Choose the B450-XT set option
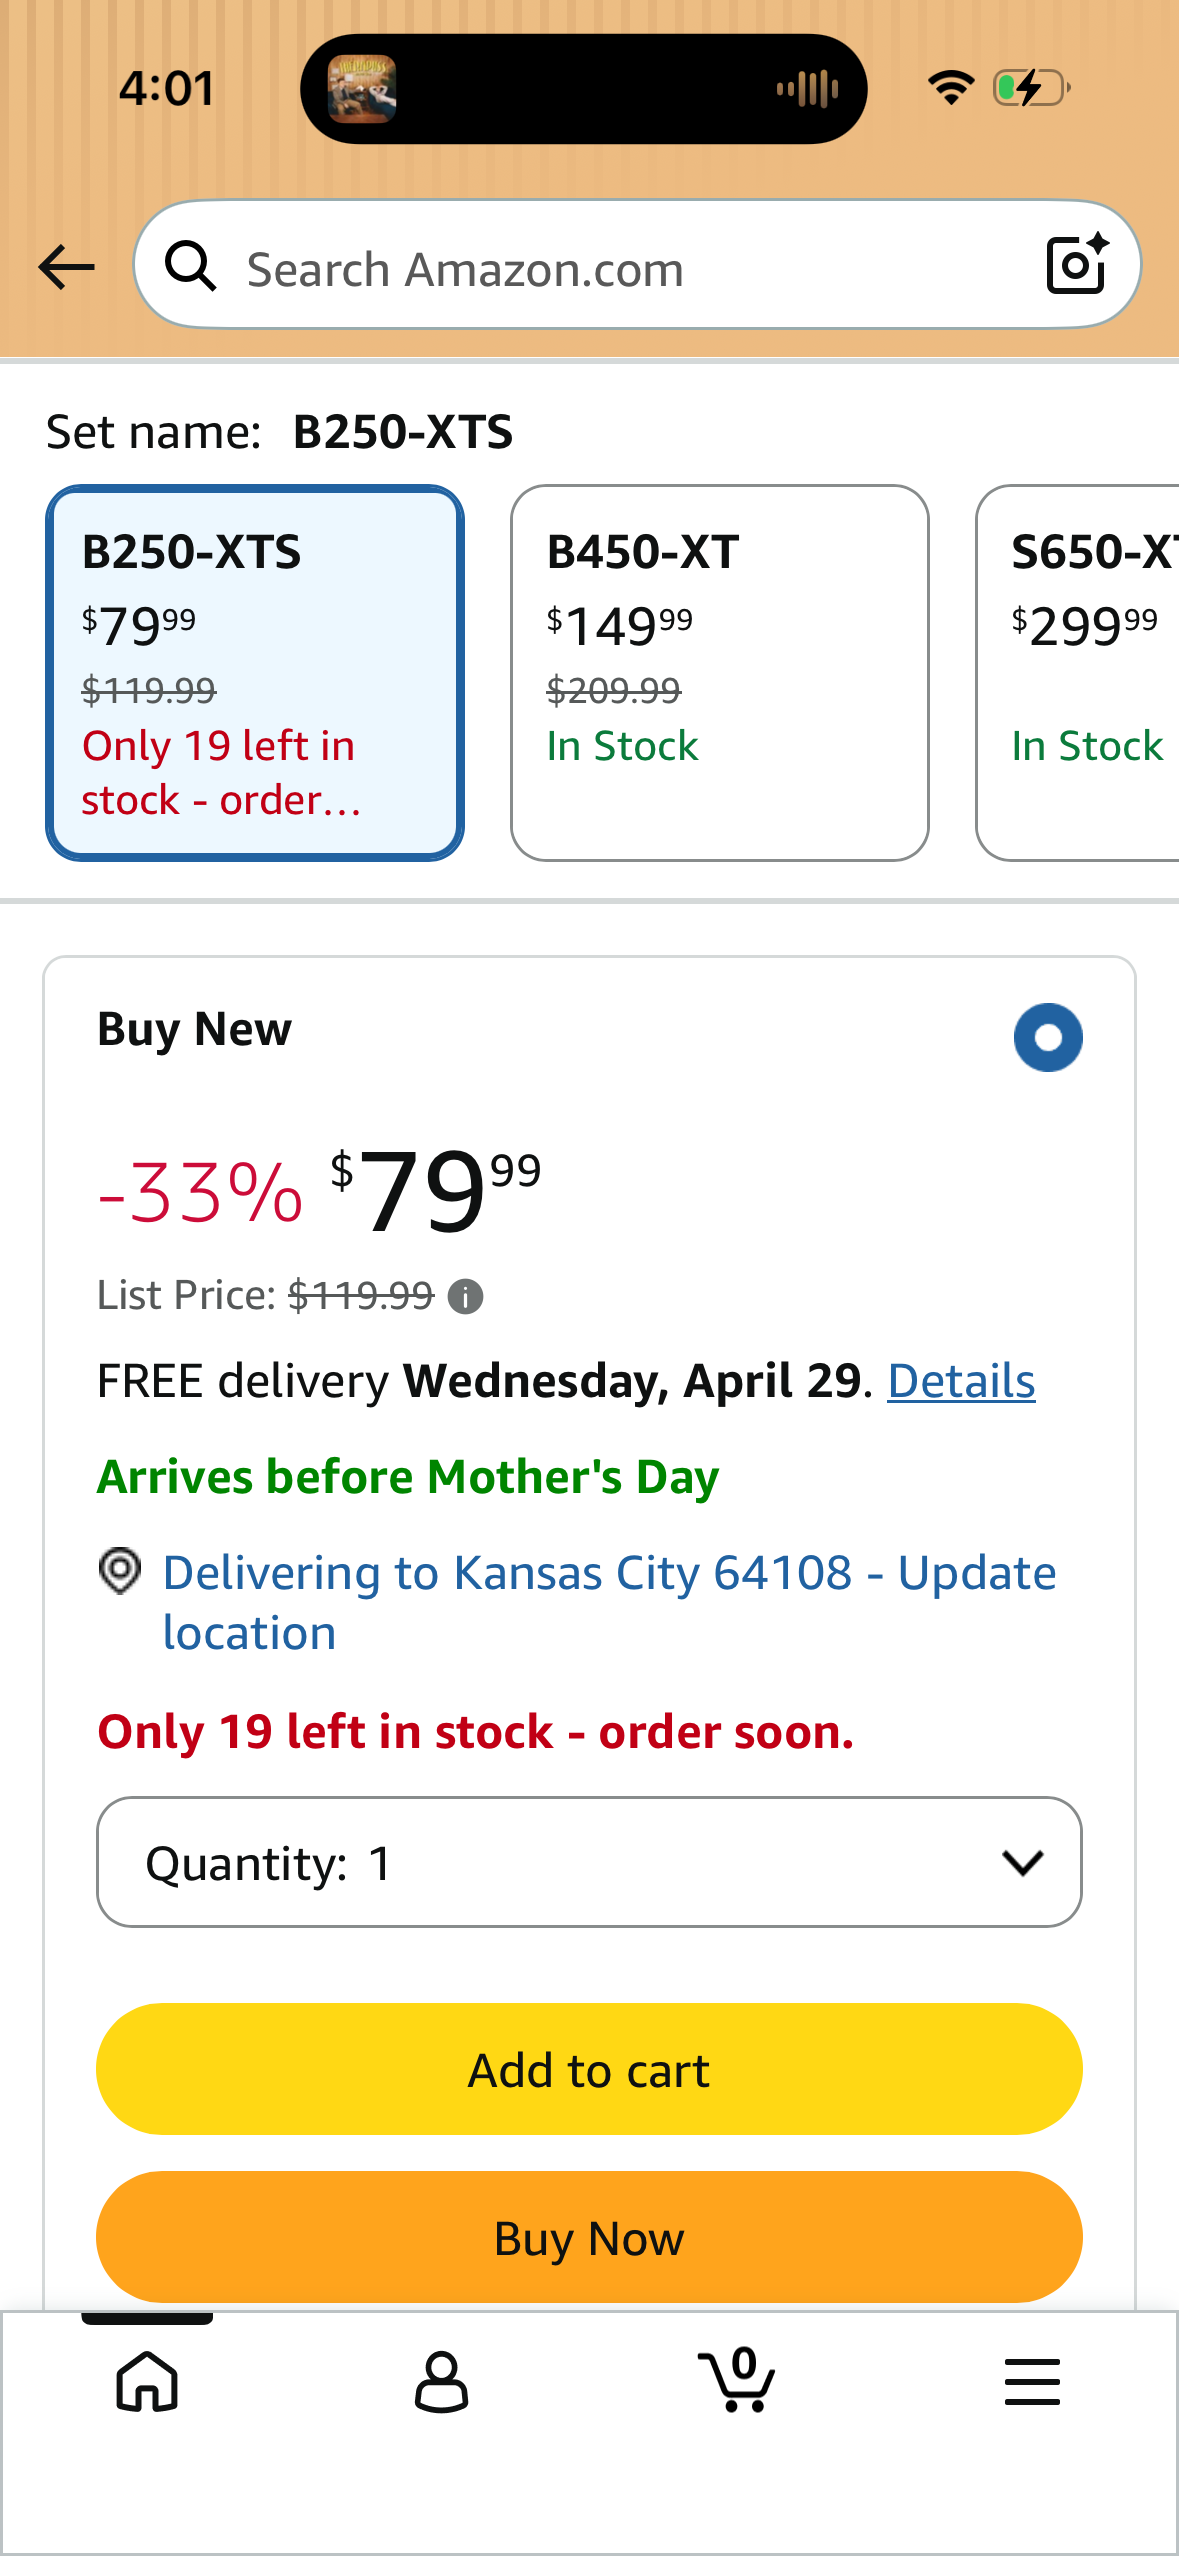 (x=720, y=673)
